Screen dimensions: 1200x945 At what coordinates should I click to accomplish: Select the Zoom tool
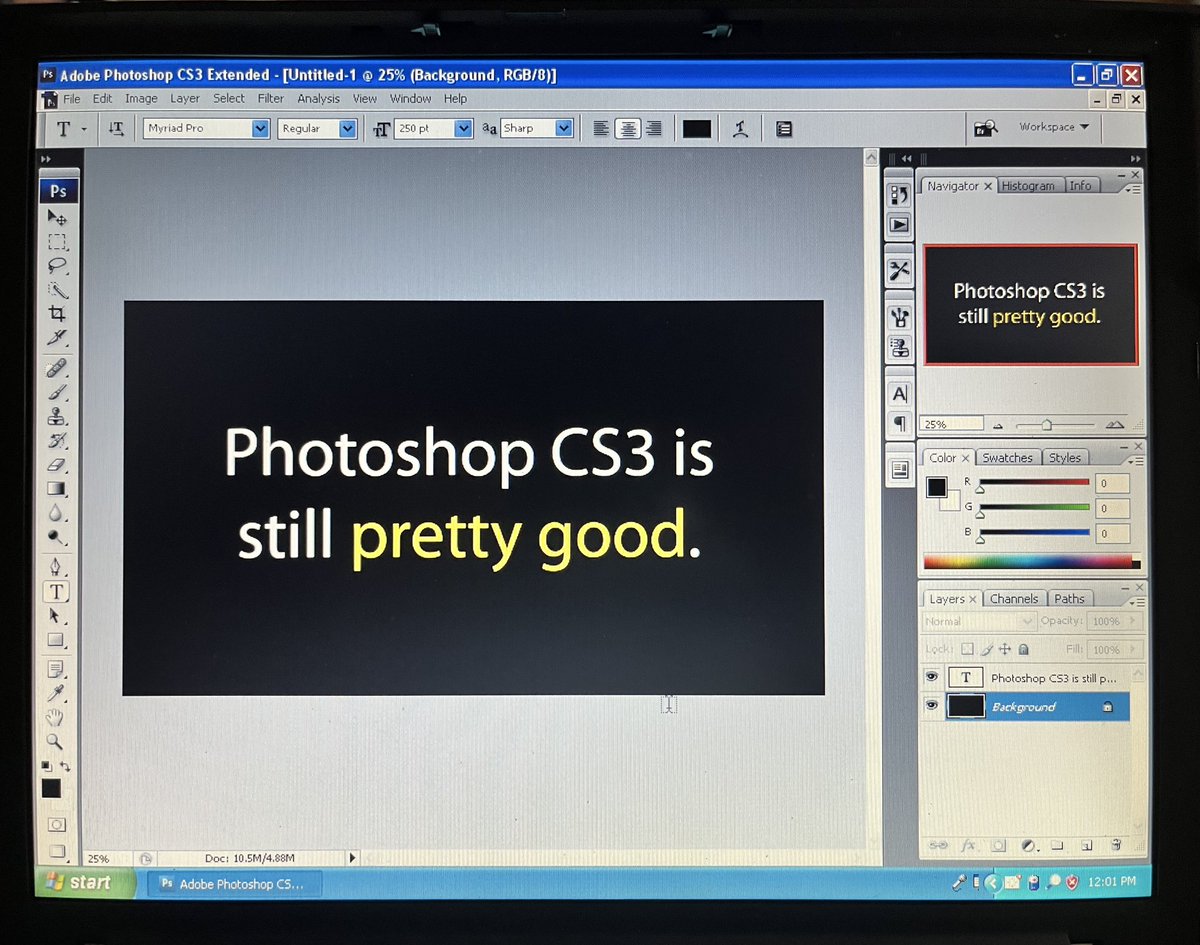click(x=57, y=742)
